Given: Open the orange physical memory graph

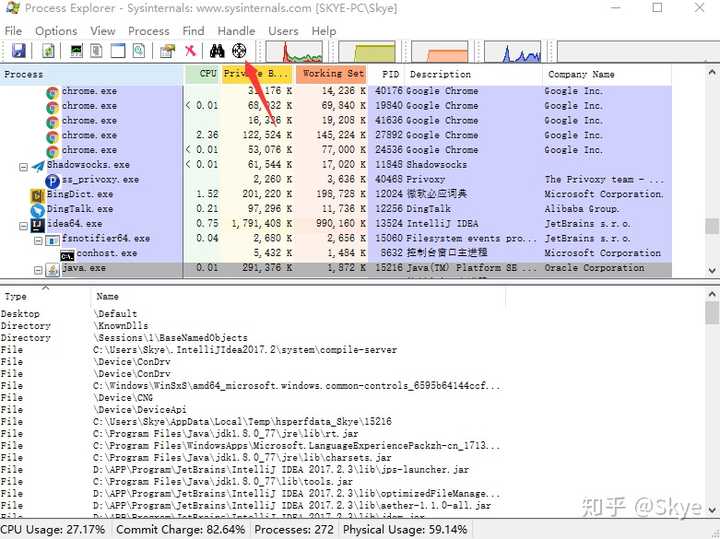Looking at the screenshot, I should coord(440,51).
